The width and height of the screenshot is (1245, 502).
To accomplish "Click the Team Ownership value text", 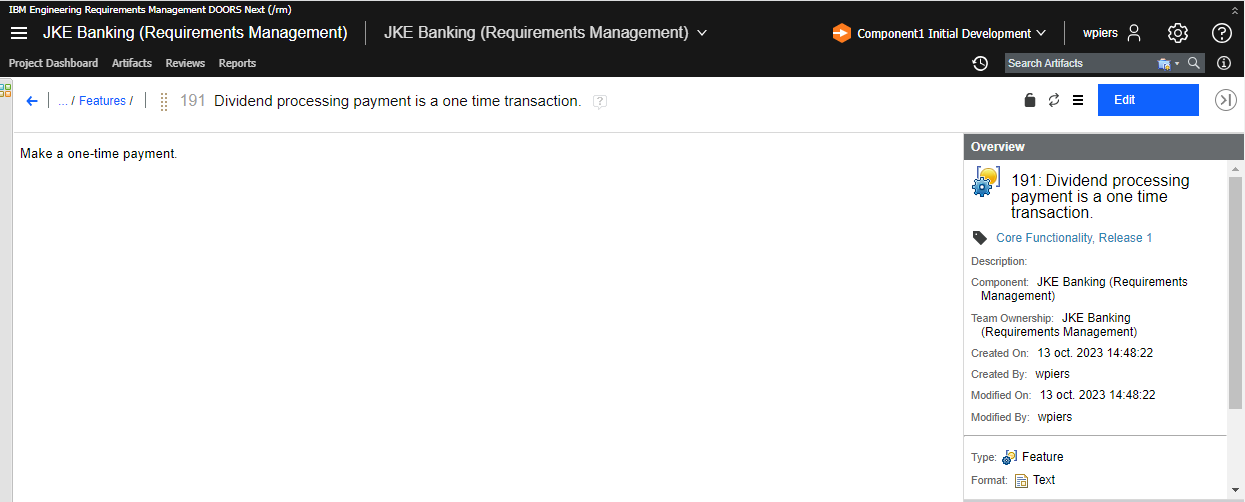I will (x=1060, y=325).
